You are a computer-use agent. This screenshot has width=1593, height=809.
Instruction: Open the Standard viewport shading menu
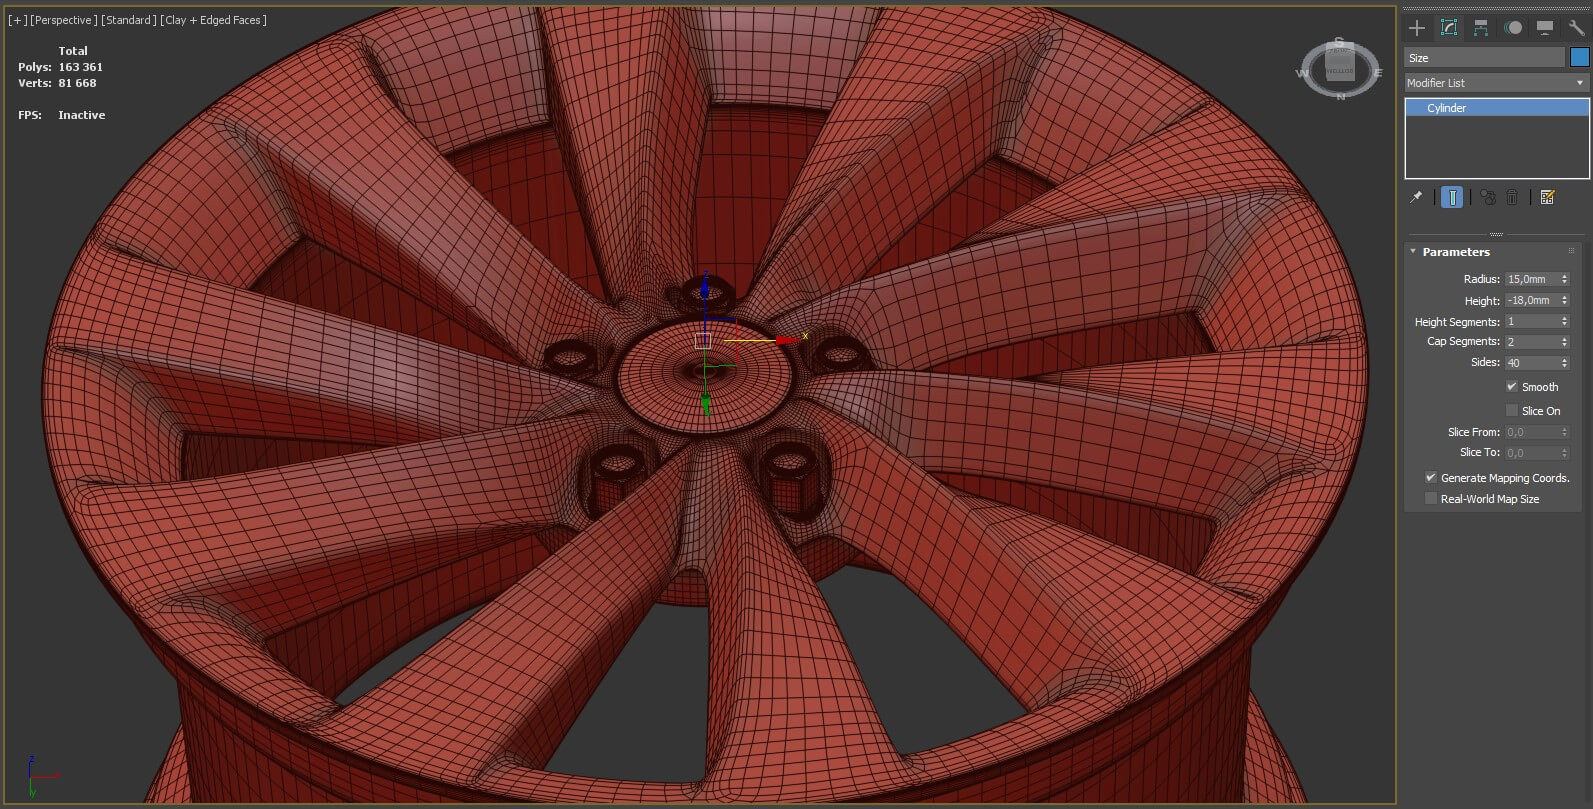[129, 20]
